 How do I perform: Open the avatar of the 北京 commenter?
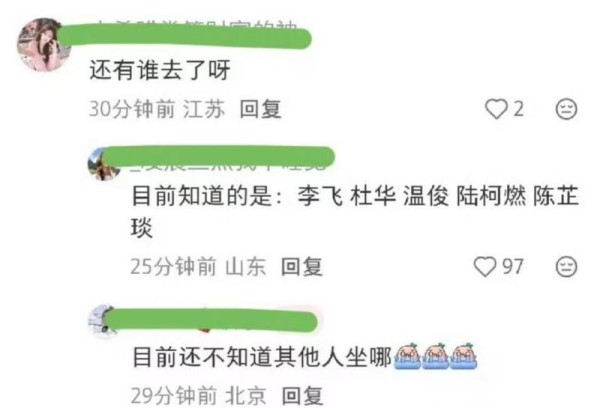(103, 322)
